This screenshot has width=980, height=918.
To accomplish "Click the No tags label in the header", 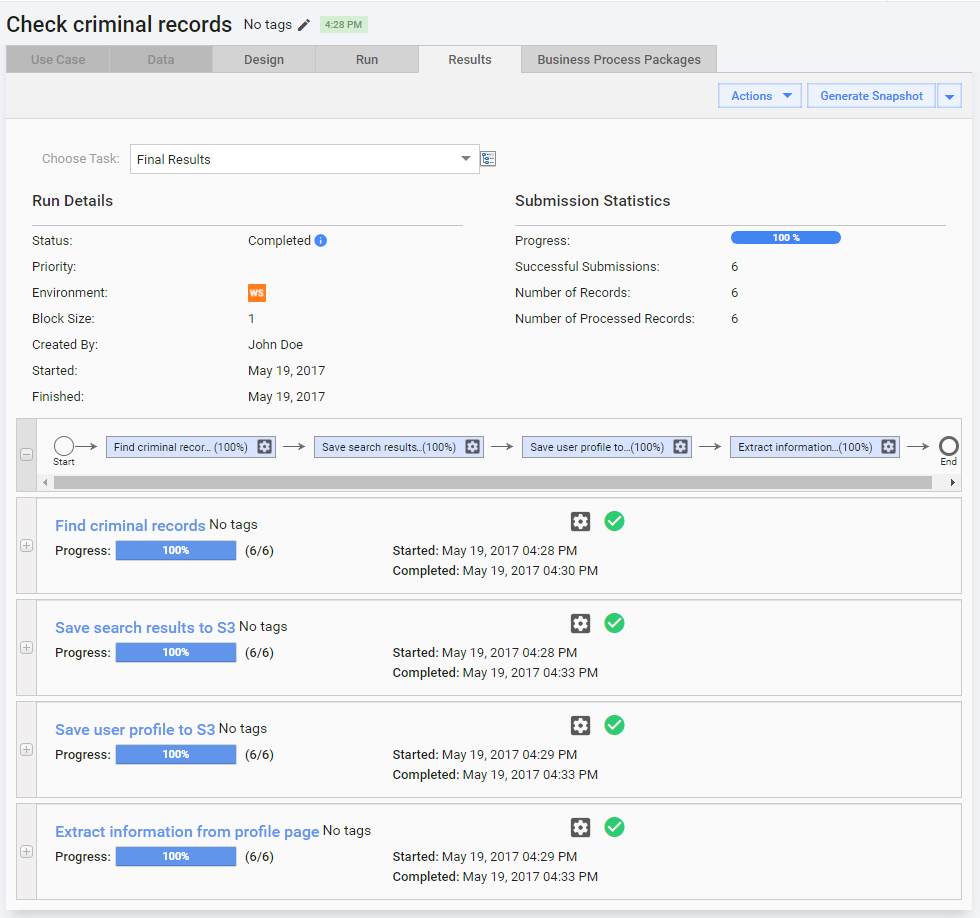I will click(268, 24).
